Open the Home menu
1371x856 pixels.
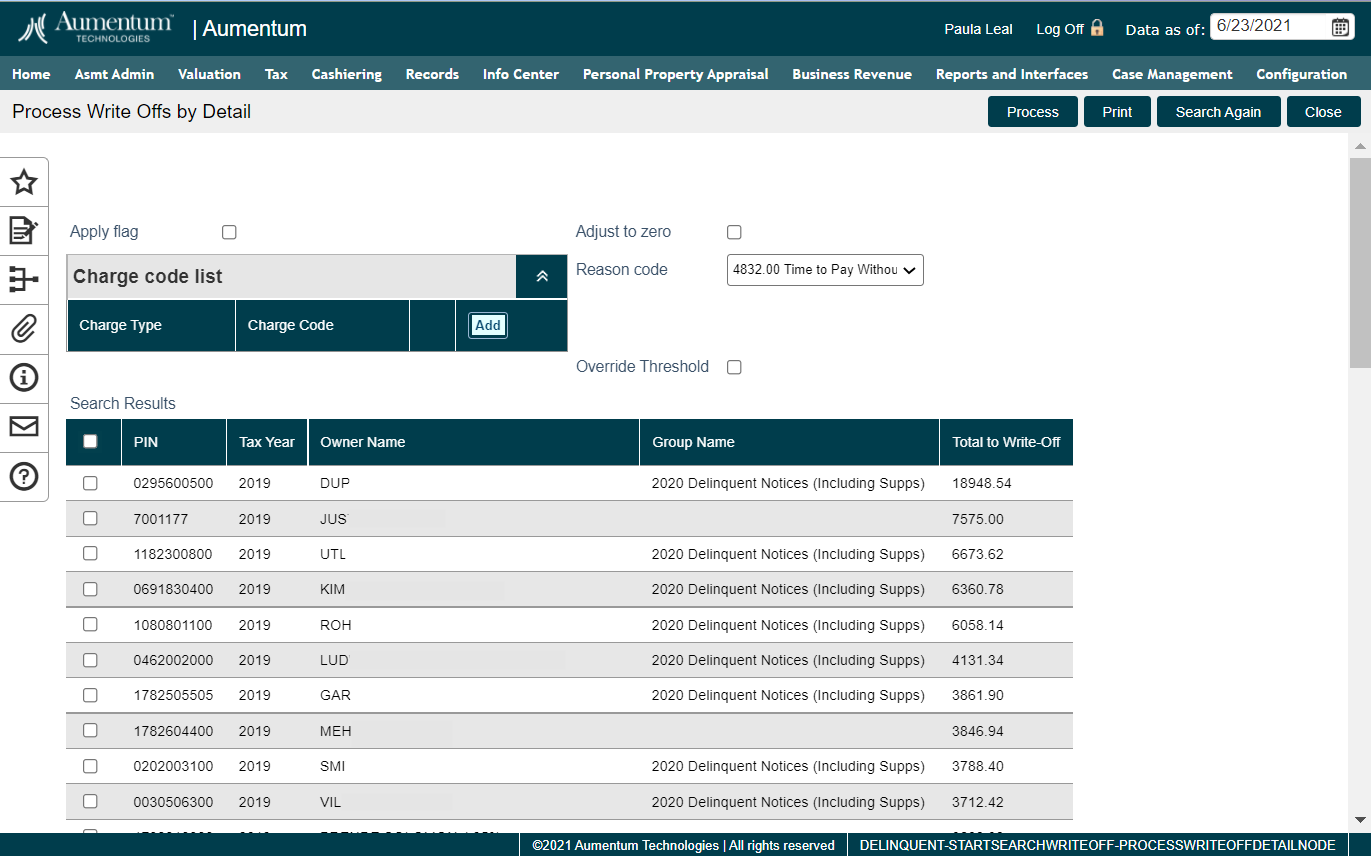pyautogui.click(x=31, y=74)
